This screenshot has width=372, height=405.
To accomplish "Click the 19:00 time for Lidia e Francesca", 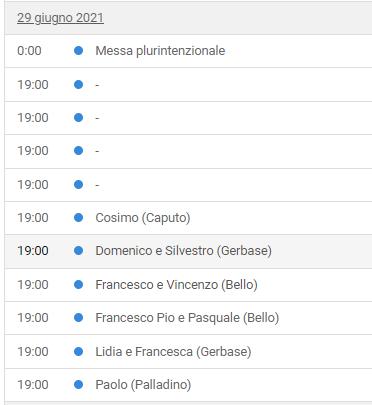I will [33, 352].
